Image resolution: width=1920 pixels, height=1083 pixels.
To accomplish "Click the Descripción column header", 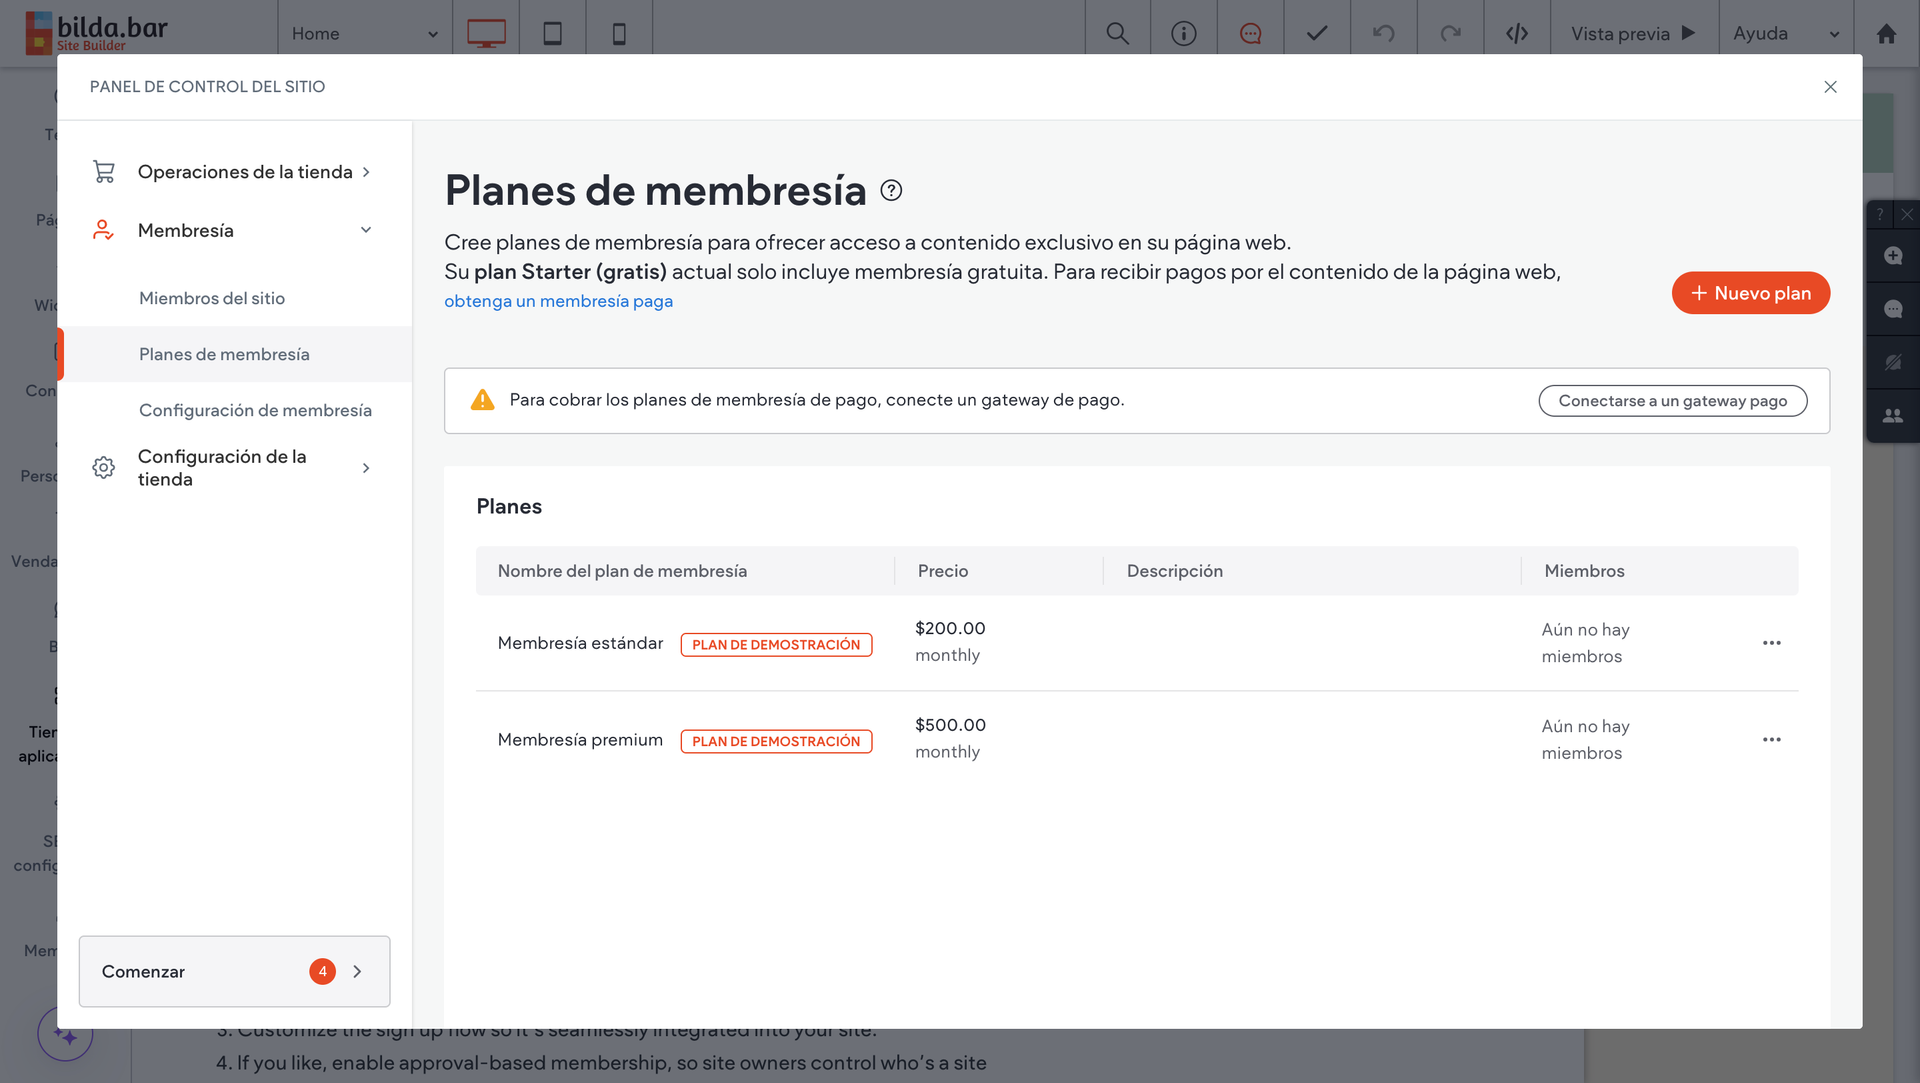I will 1174,571.
